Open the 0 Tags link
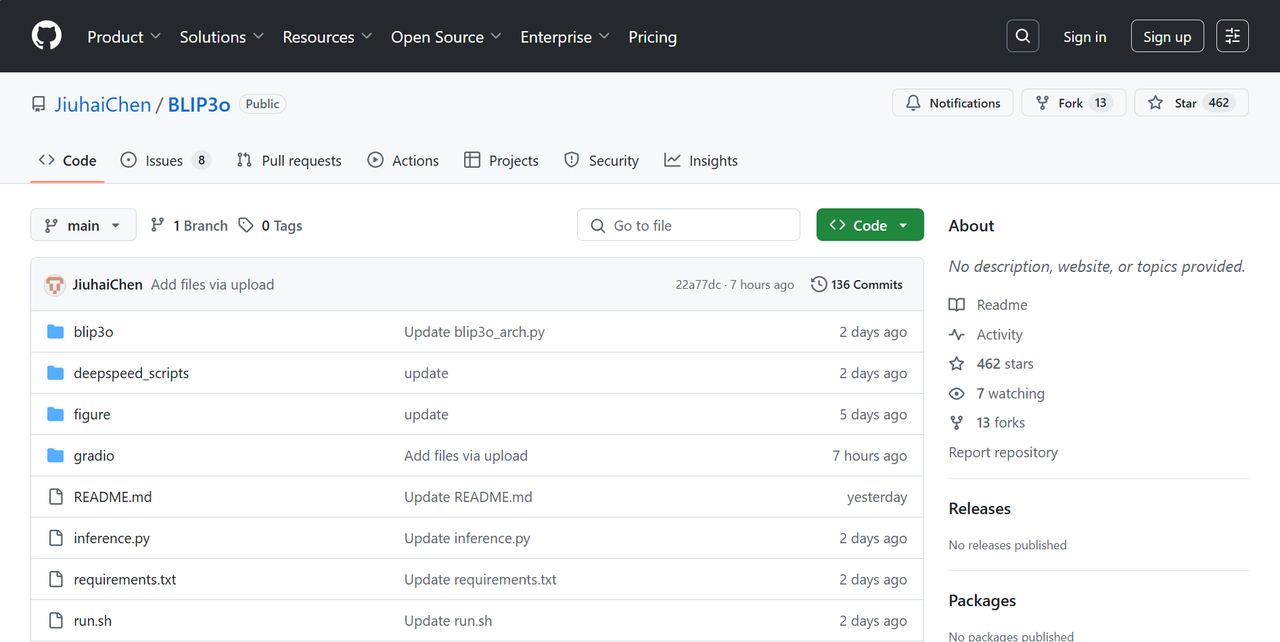Viewport: 1280px width, 642px height. (x=271, y=226)
